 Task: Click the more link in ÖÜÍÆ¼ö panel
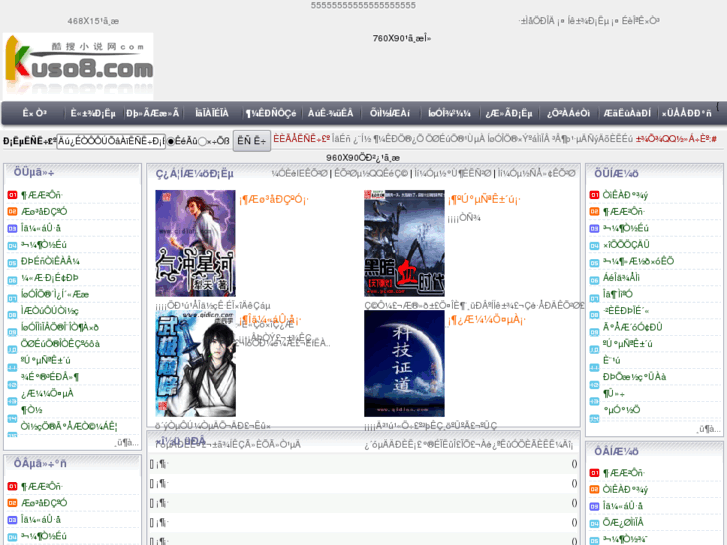[709, 429]
